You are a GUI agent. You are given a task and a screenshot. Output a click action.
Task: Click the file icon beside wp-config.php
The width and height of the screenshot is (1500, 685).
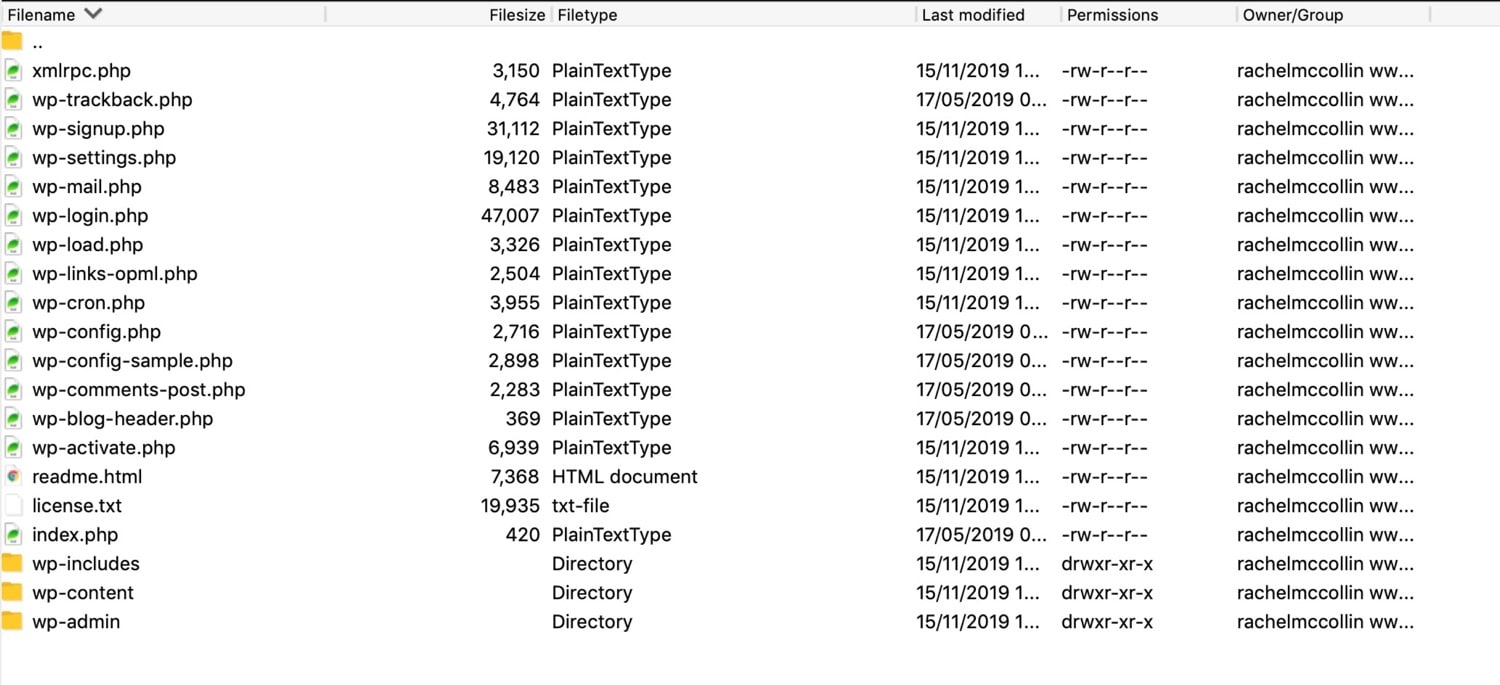coord(14,331)
